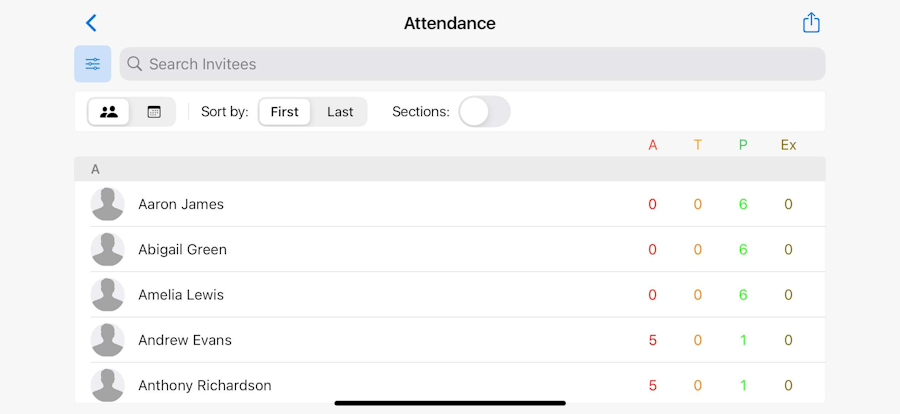Open the filter sliders button
Screen dimensions: 900x414
coord(93,64)
